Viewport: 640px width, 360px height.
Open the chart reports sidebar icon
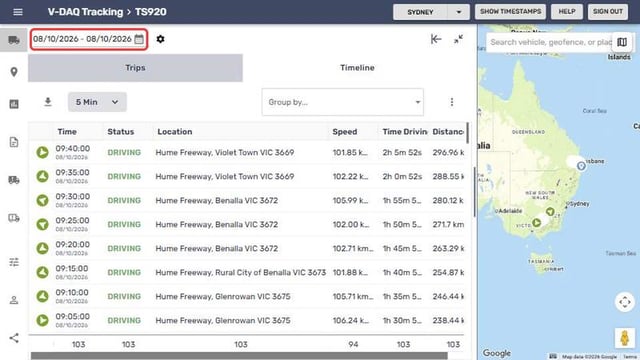tap(14, 104)
